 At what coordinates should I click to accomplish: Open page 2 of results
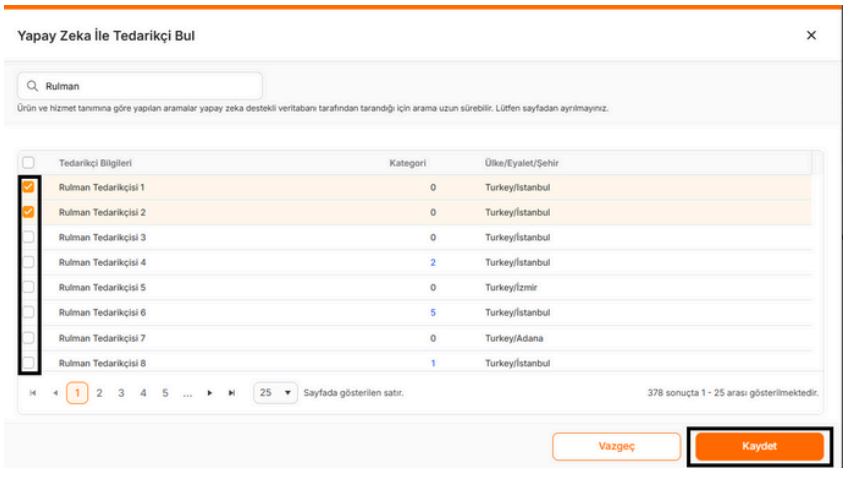click(99, 394)
